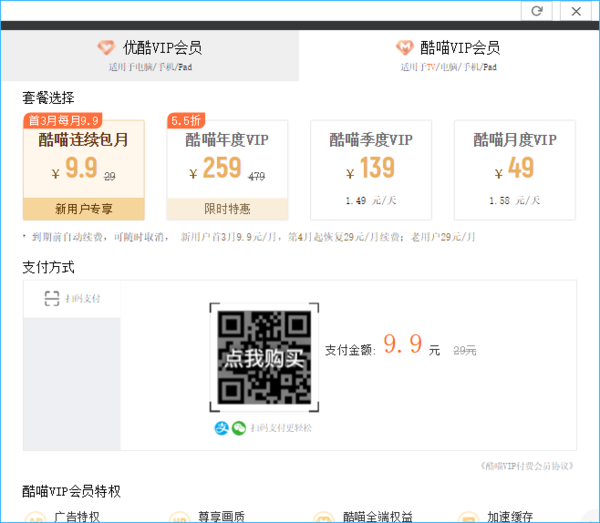The height and width of the screenshot is (523, 600).
Task: Select the 酷喵连续包月 9.9 plan
Action: pos(84,170)
